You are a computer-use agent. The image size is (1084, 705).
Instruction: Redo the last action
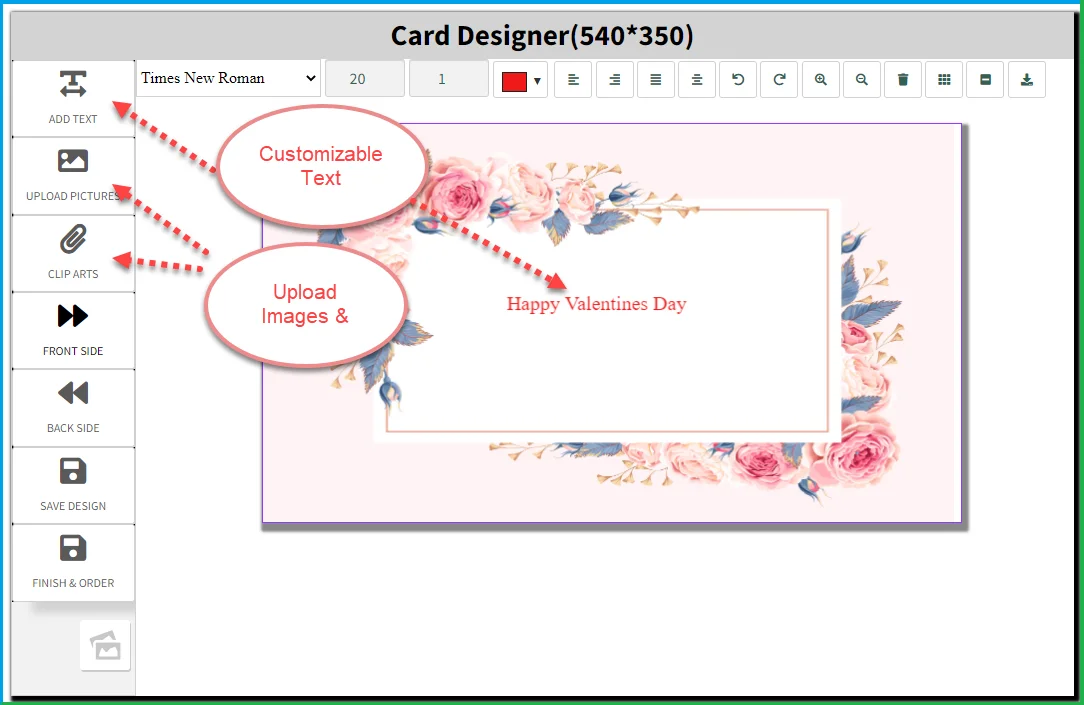779,79
